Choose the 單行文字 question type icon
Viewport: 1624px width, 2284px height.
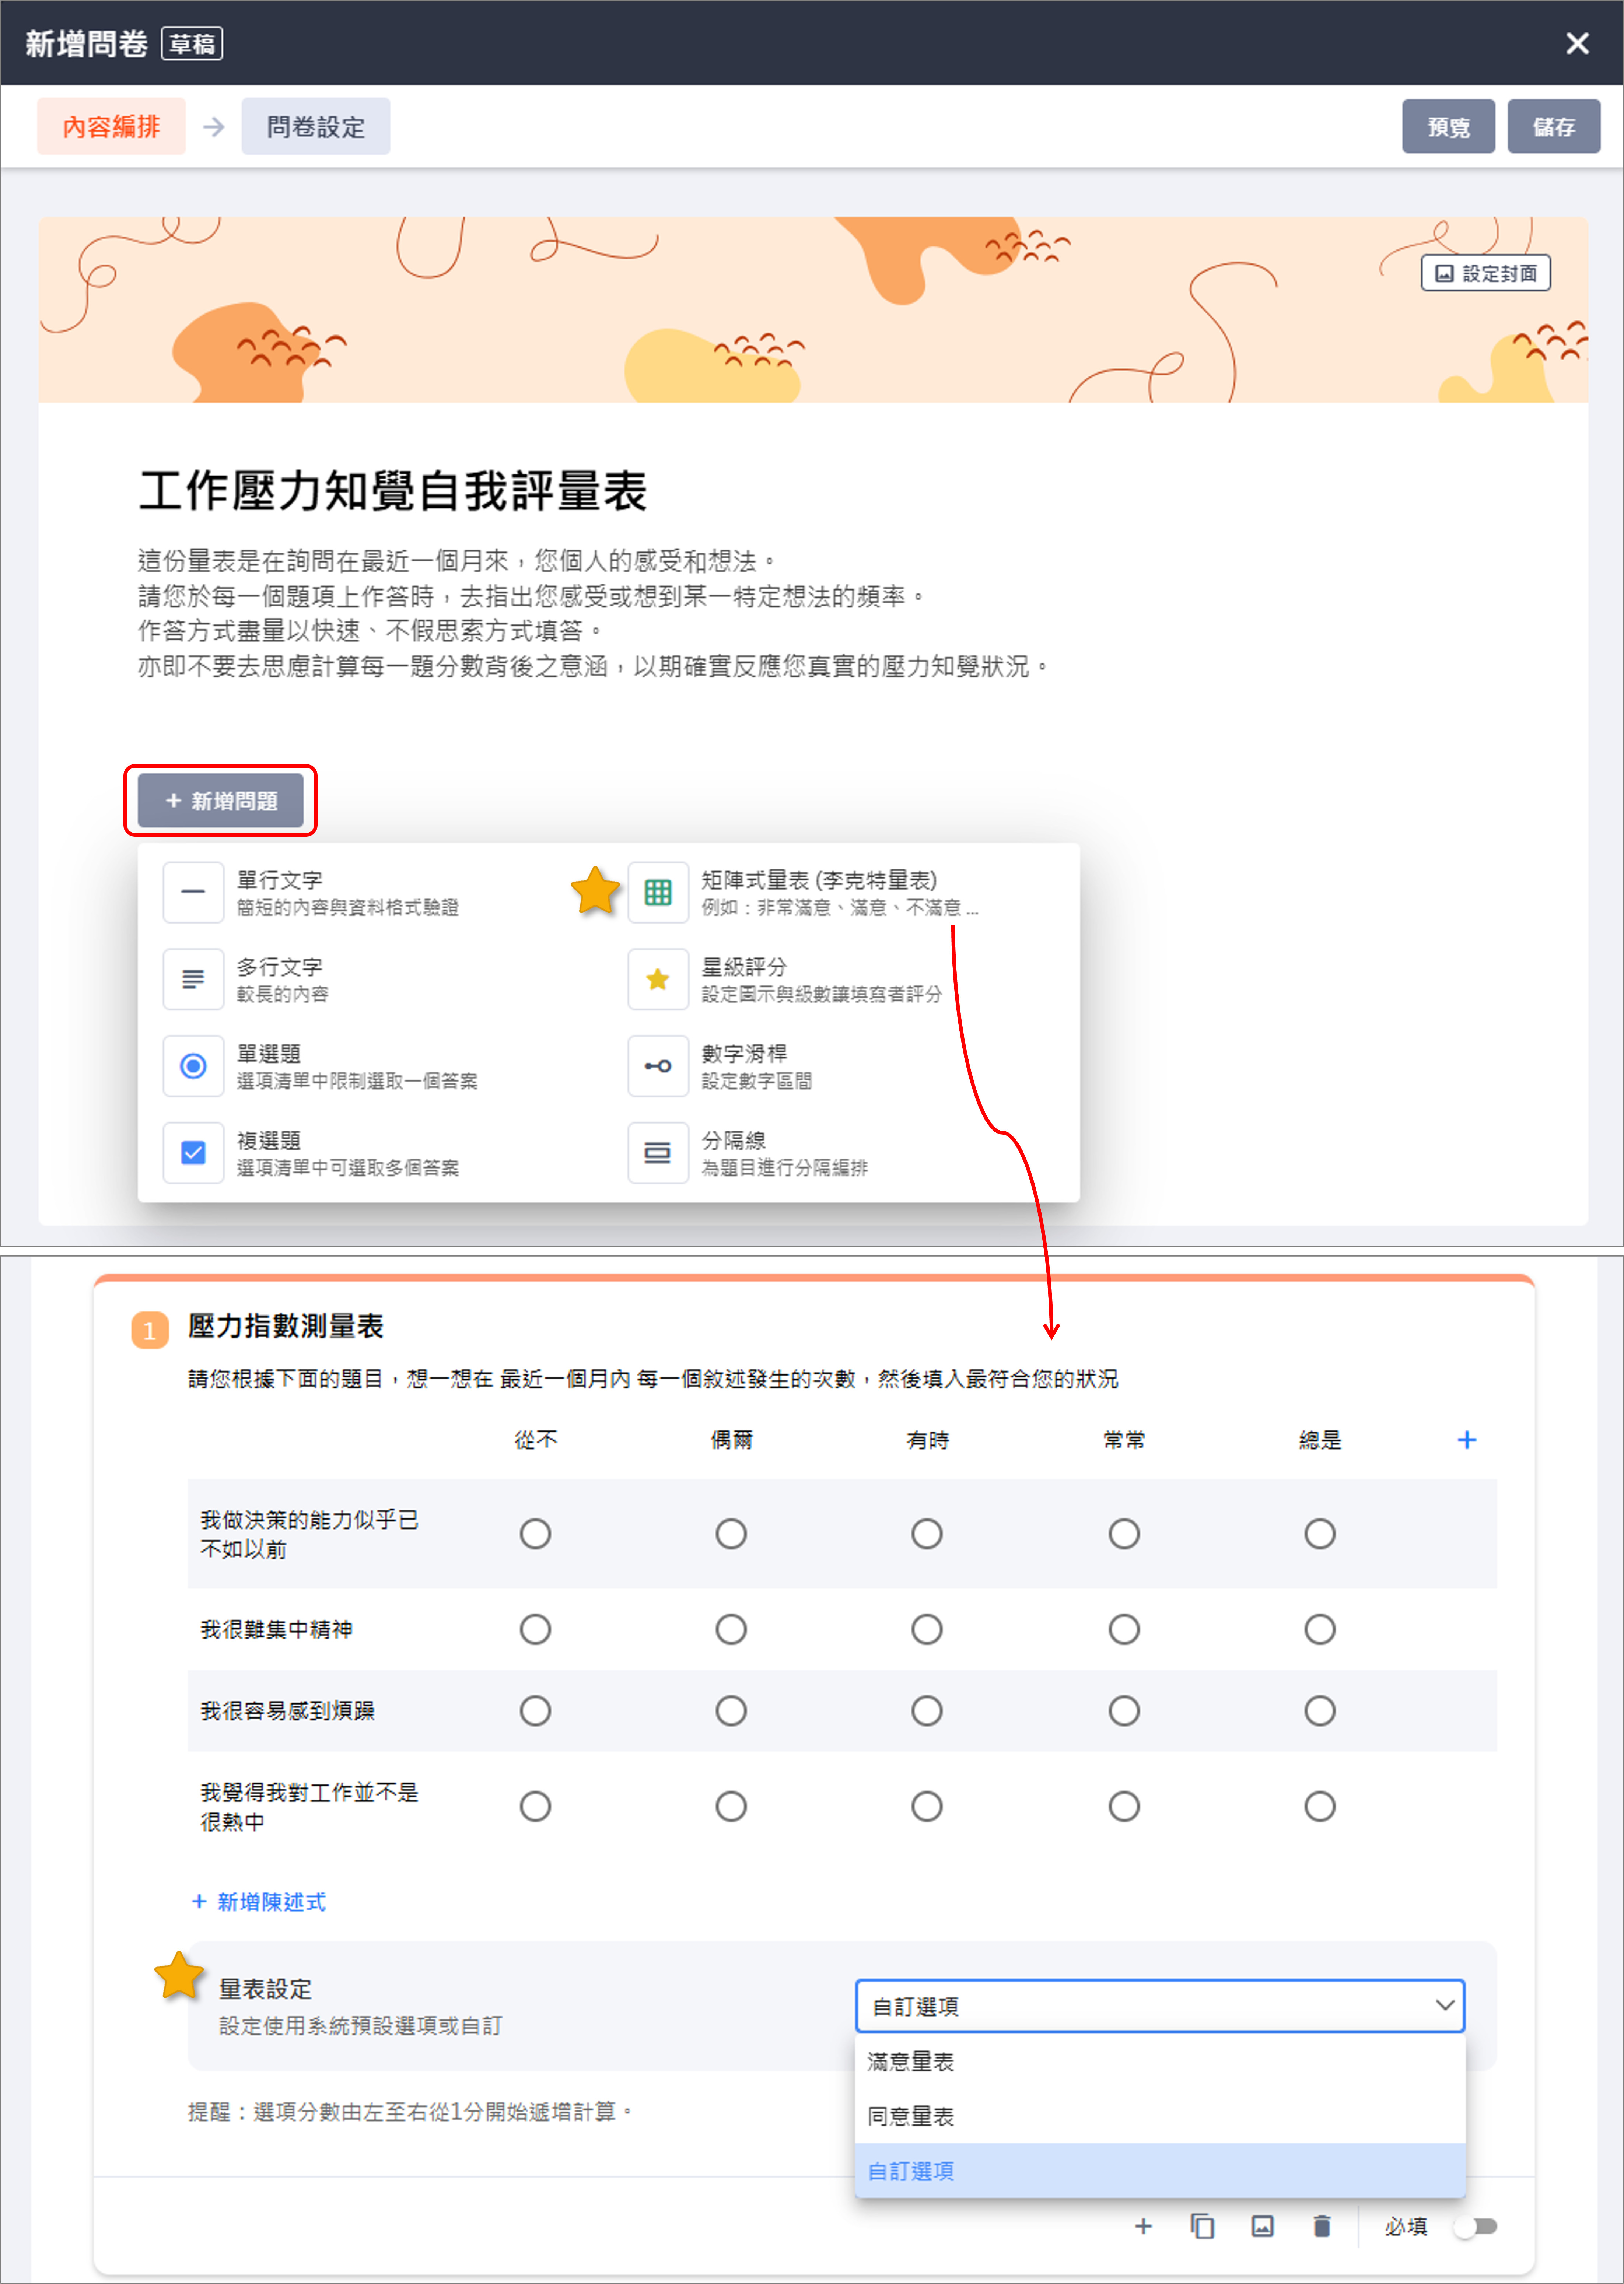click(x=193, y=892)
